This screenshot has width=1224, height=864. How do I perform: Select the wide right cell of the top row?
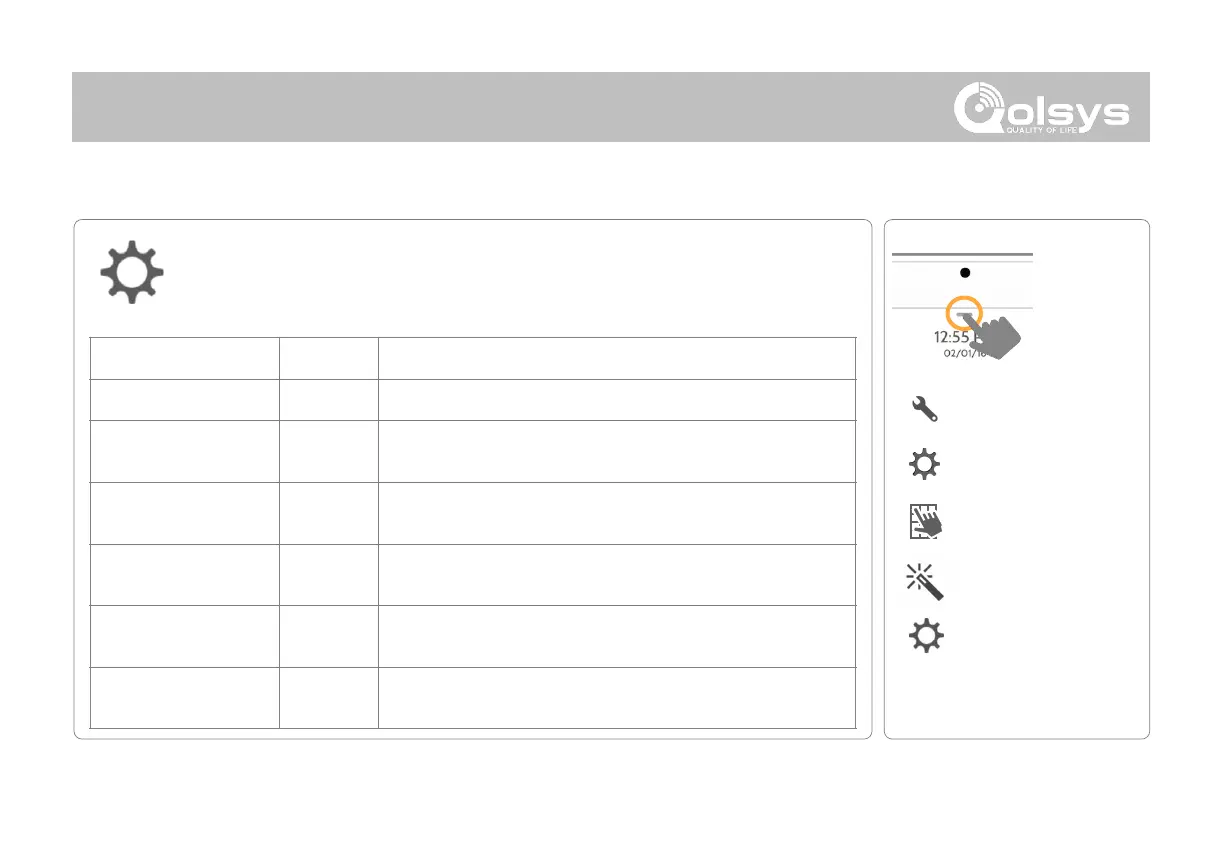pos(616,358)
